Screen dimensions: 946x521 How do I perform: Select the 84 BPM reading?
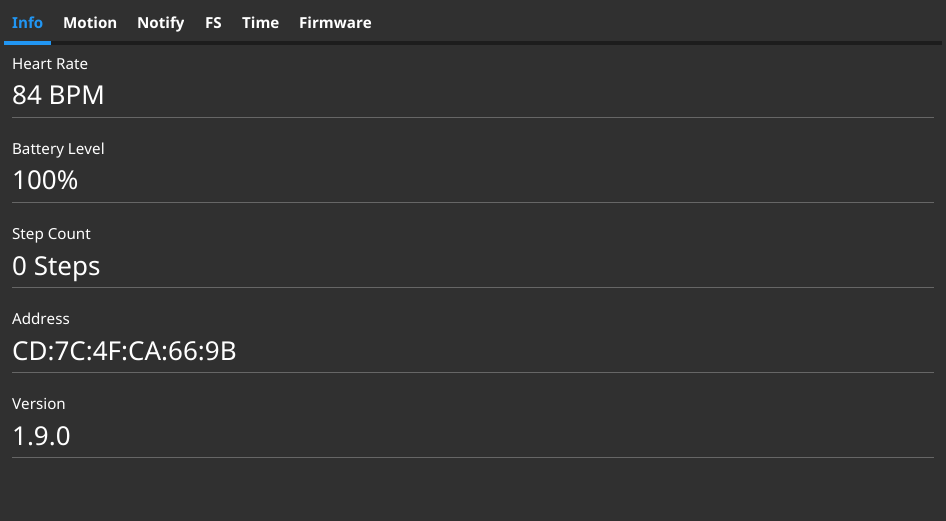pyautogui.click(x=58, y=96)
